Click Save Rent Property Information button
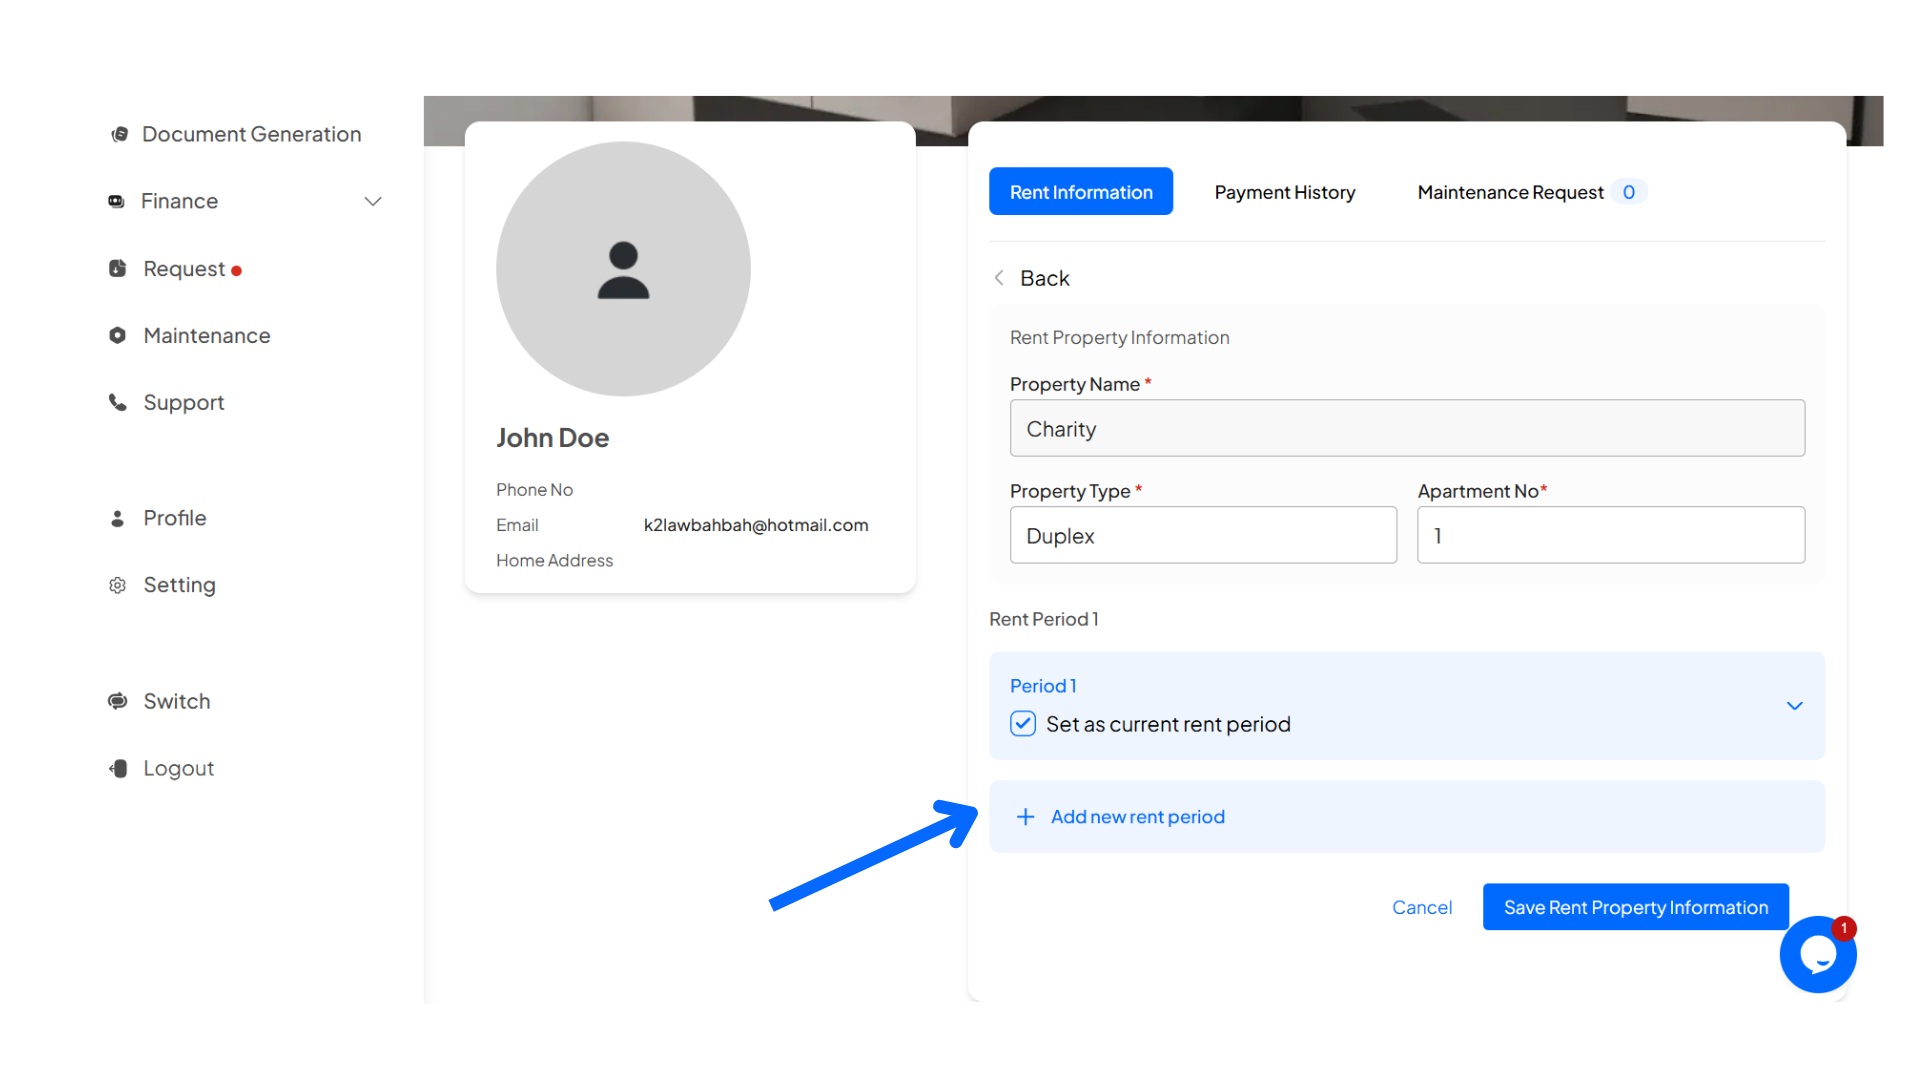 tap(1636, 907)
